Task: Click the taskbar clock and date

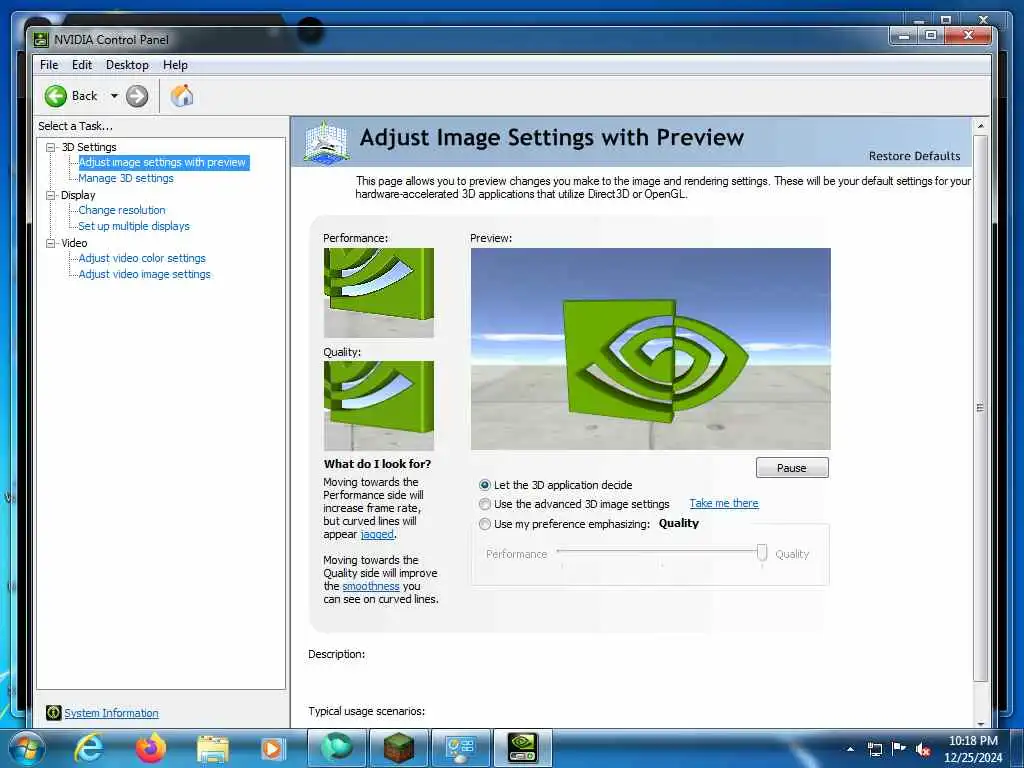Action: (973, 749)
